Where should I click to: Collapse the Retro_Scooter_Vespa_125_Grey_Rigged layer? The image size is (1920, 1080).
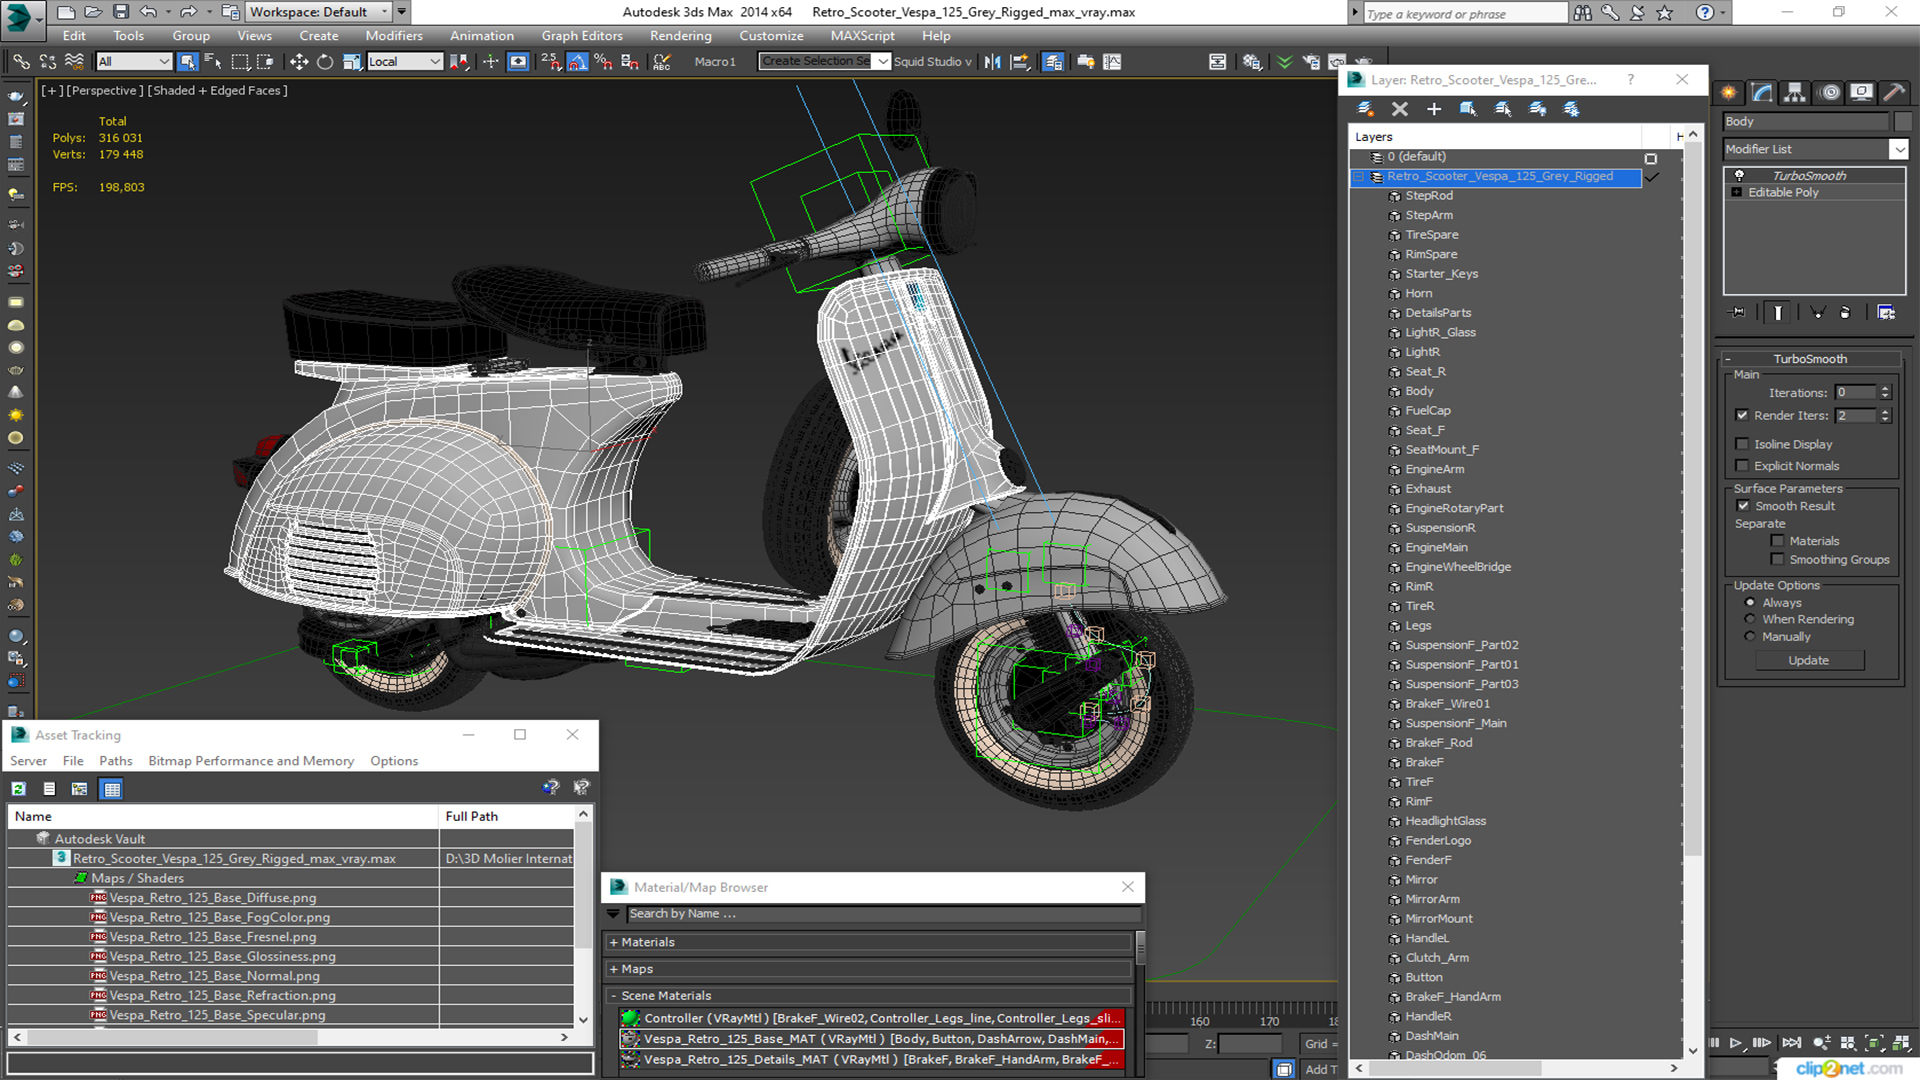[x=1358, y=177]
